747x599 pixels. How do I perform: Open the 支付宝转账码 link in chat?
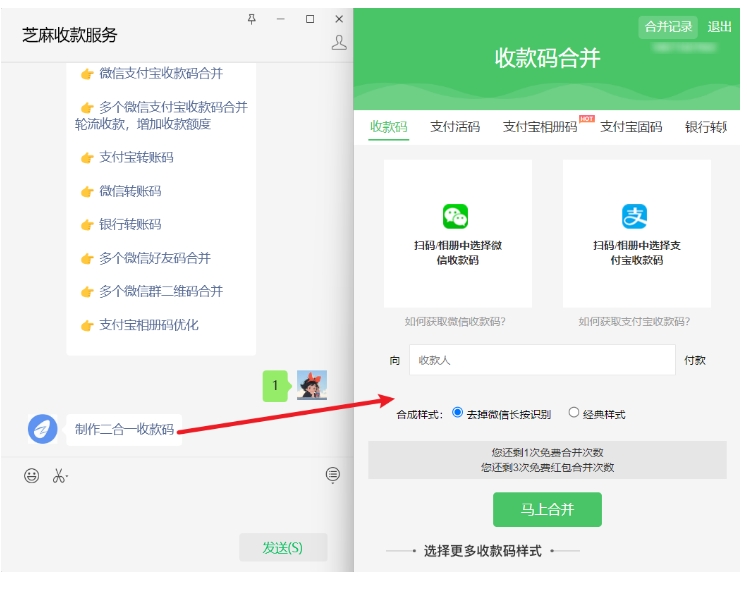[136, 157]
